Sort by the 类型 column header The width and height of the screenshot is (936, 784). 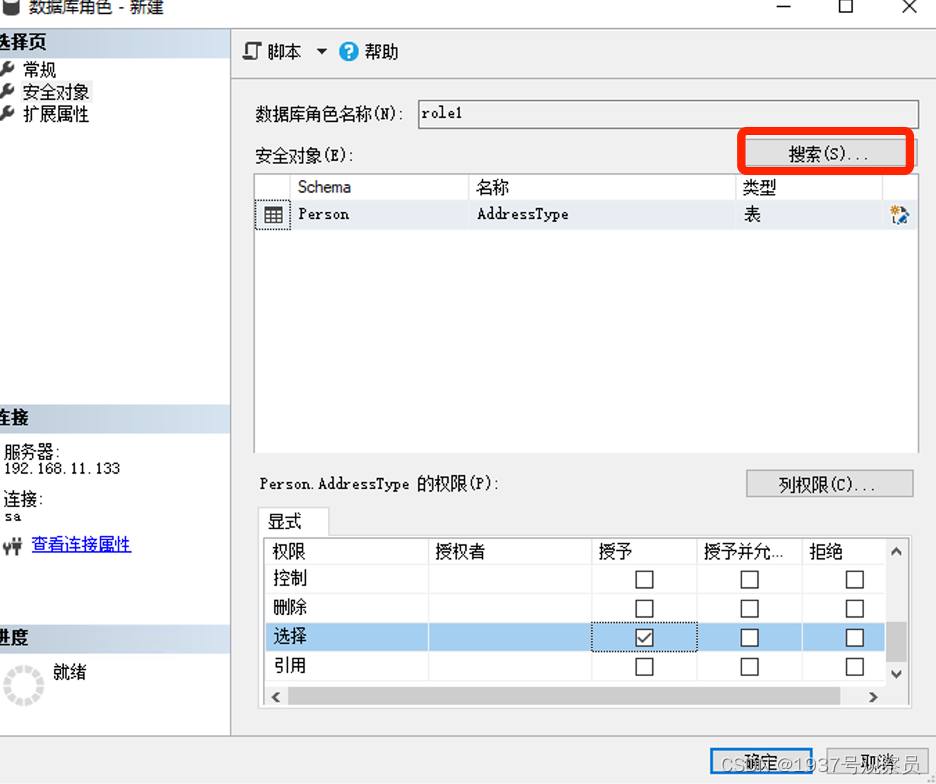click(809, 187)
